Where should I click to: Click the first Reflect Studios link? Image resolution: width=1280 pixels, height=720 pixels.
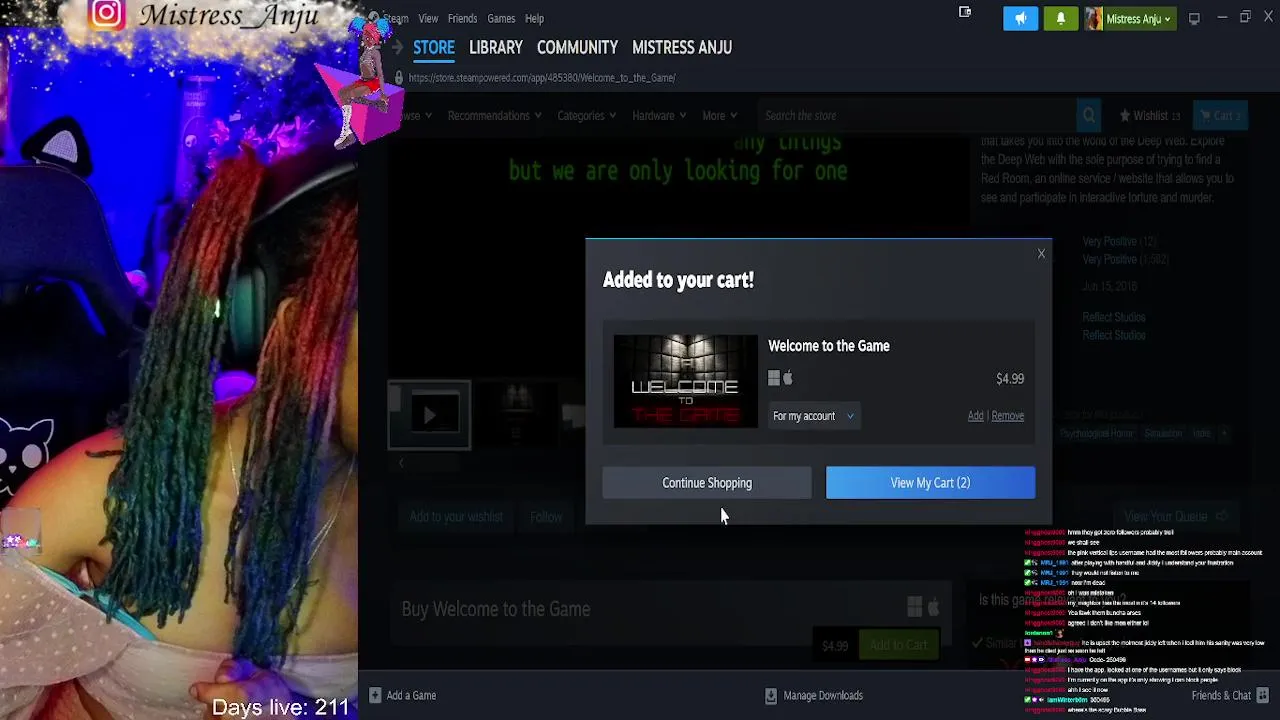(1113, 317)
